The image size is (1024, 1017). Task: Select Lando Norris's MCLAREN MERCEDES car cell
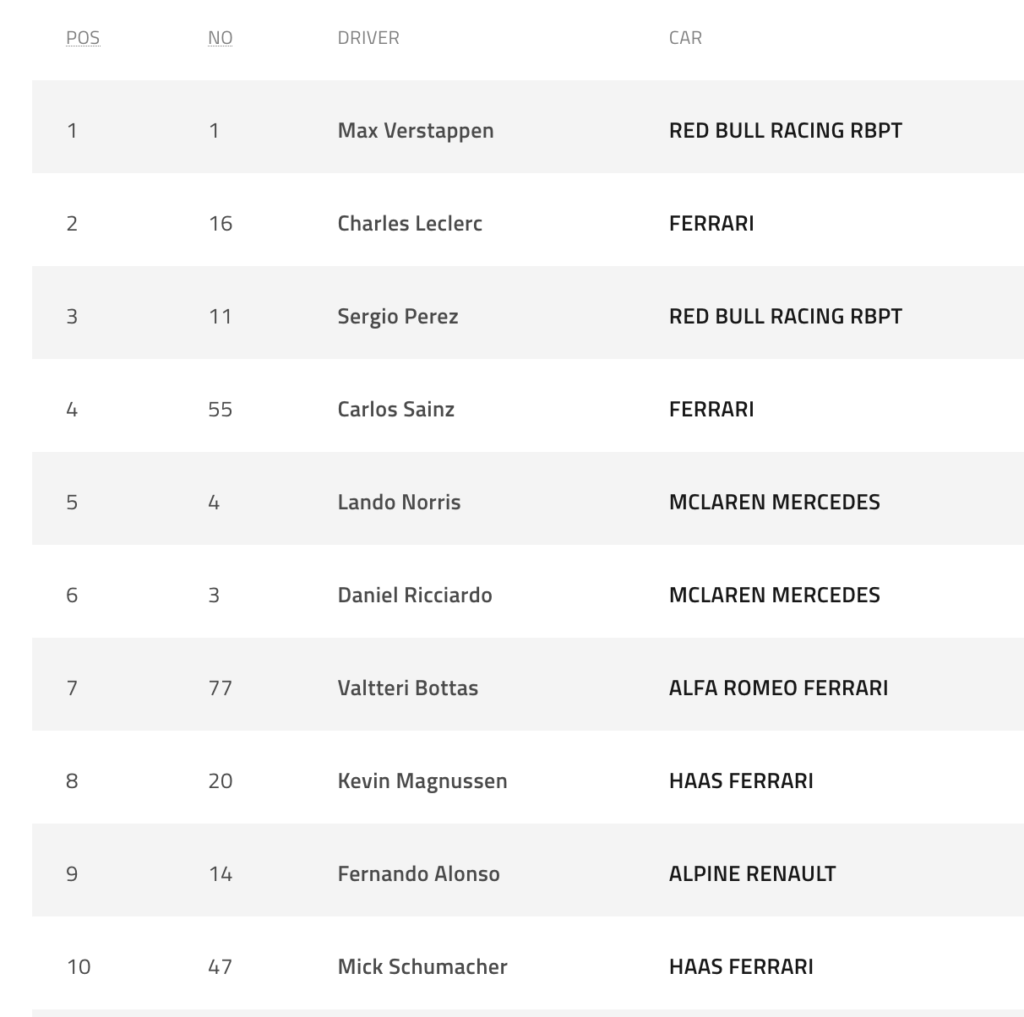(x=774, y=503)
